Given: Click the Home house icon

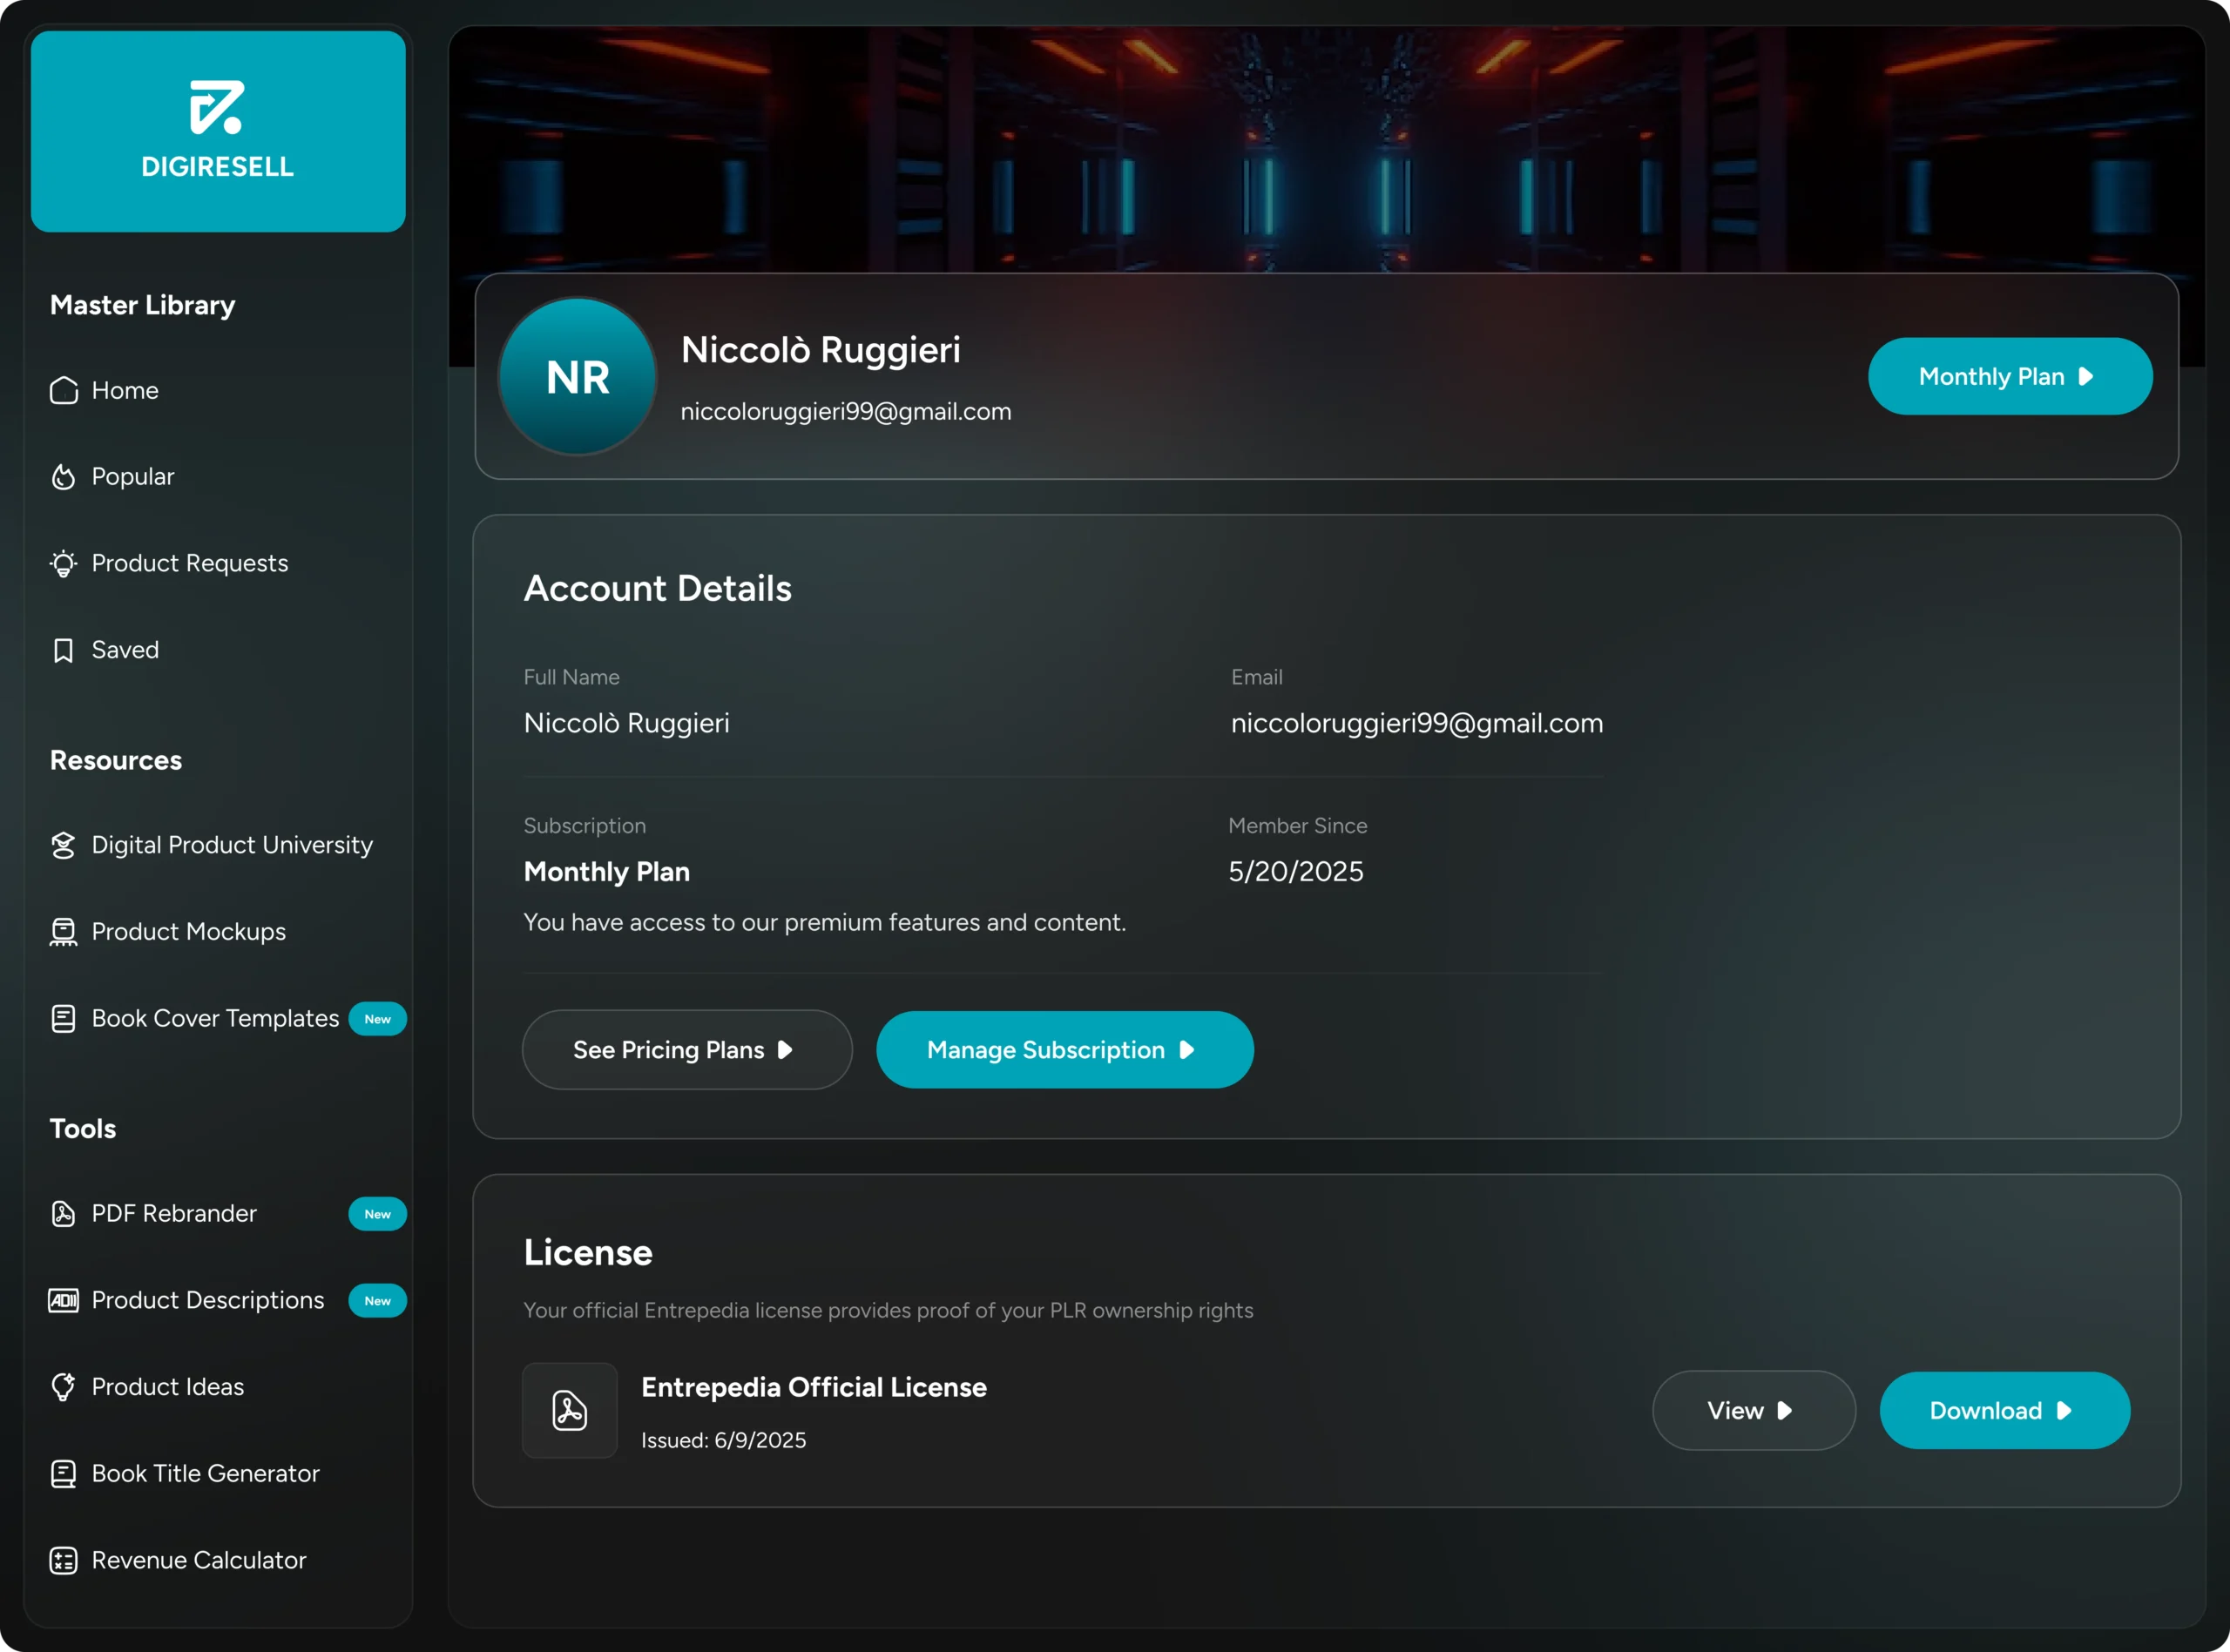Looking at the screenshot, I should coord(63,390).
